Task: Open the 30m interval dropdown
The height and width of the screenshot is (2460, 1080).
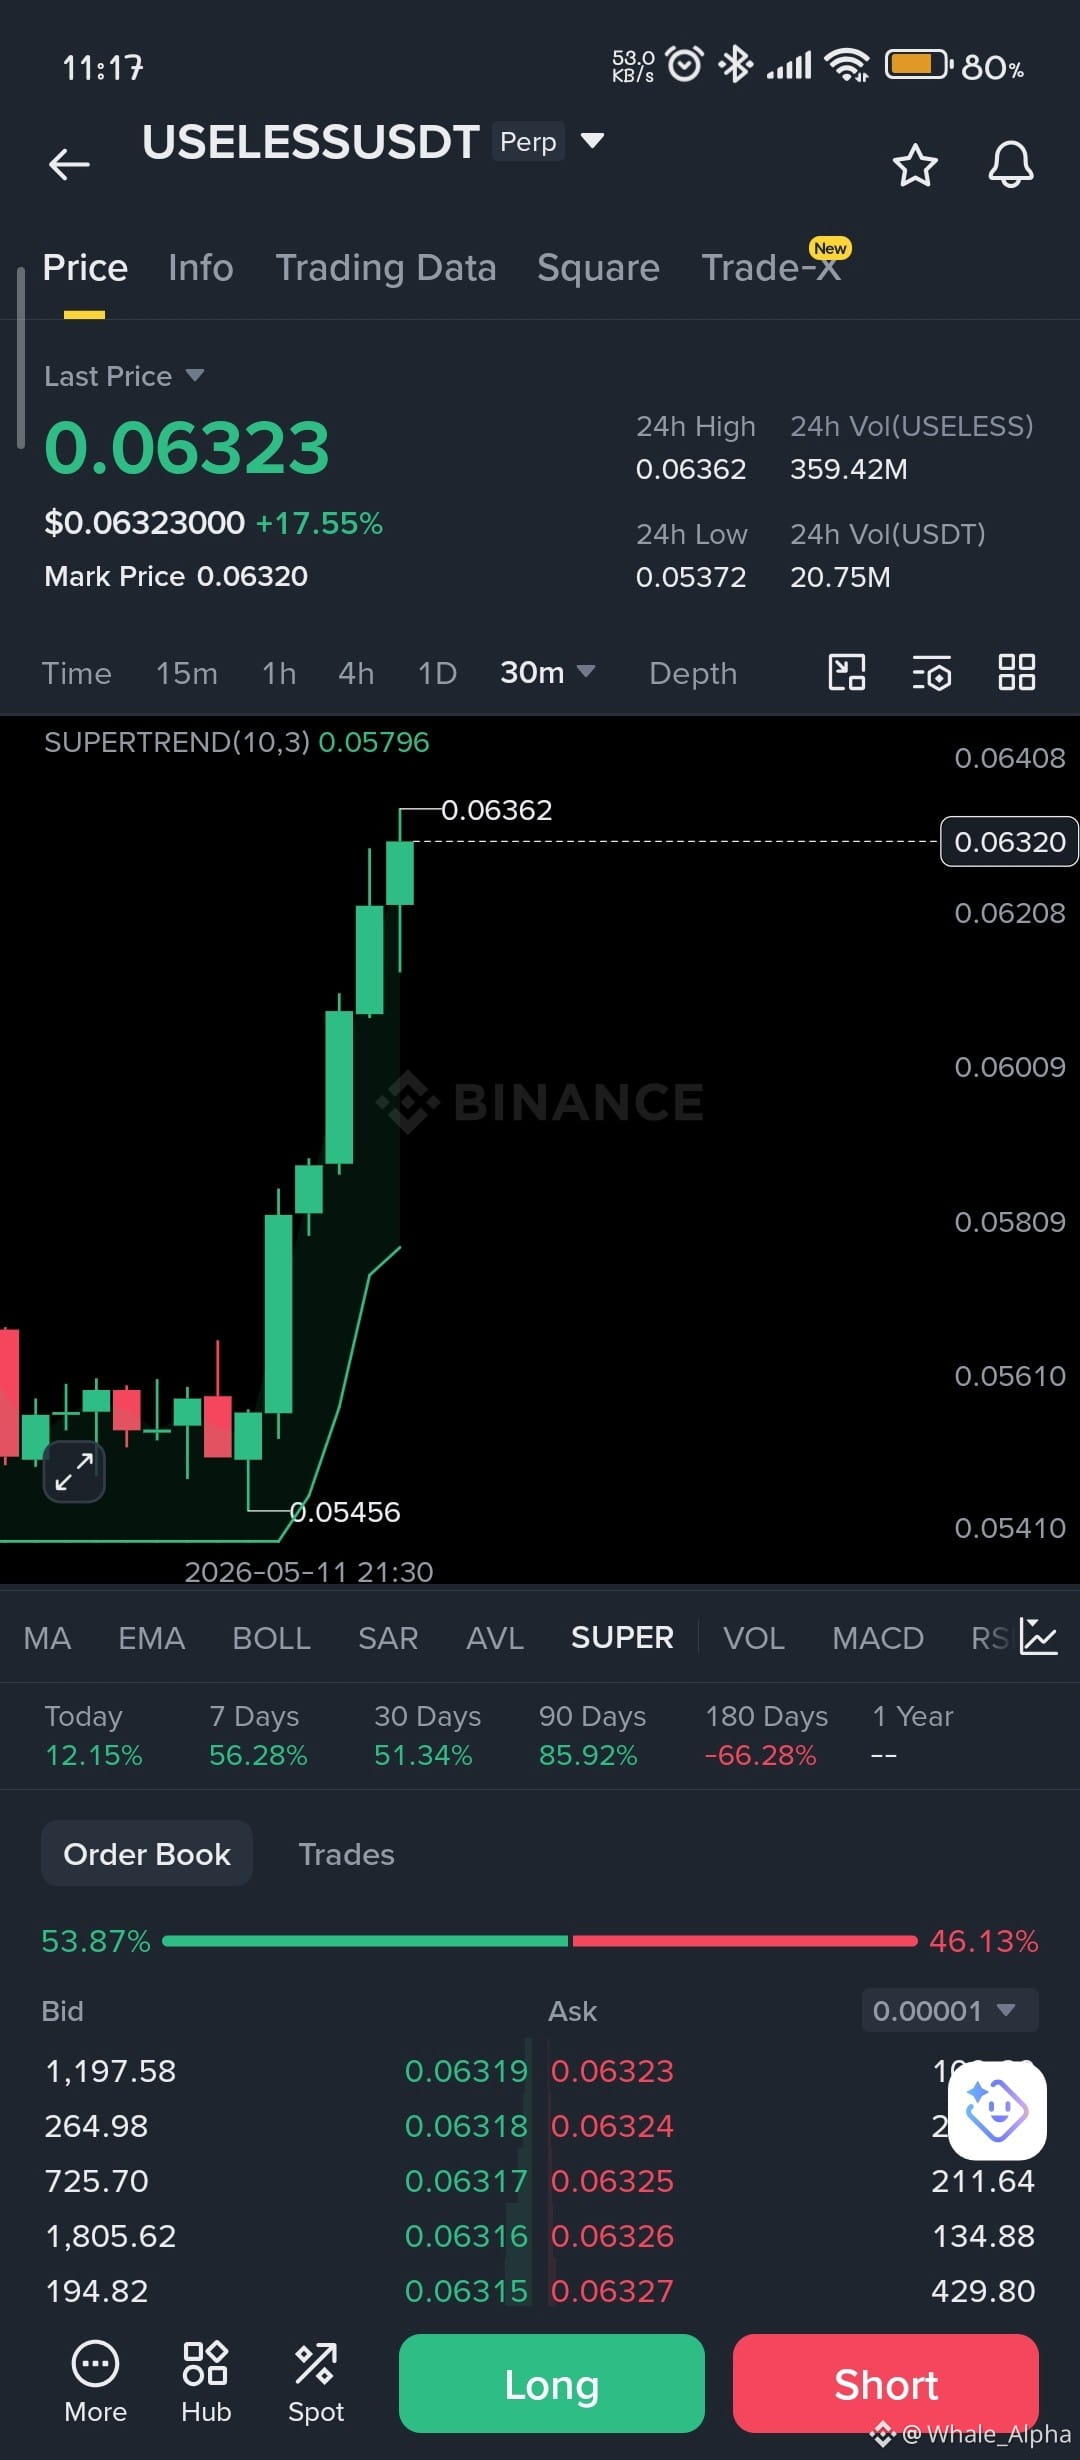Action: 548,672
